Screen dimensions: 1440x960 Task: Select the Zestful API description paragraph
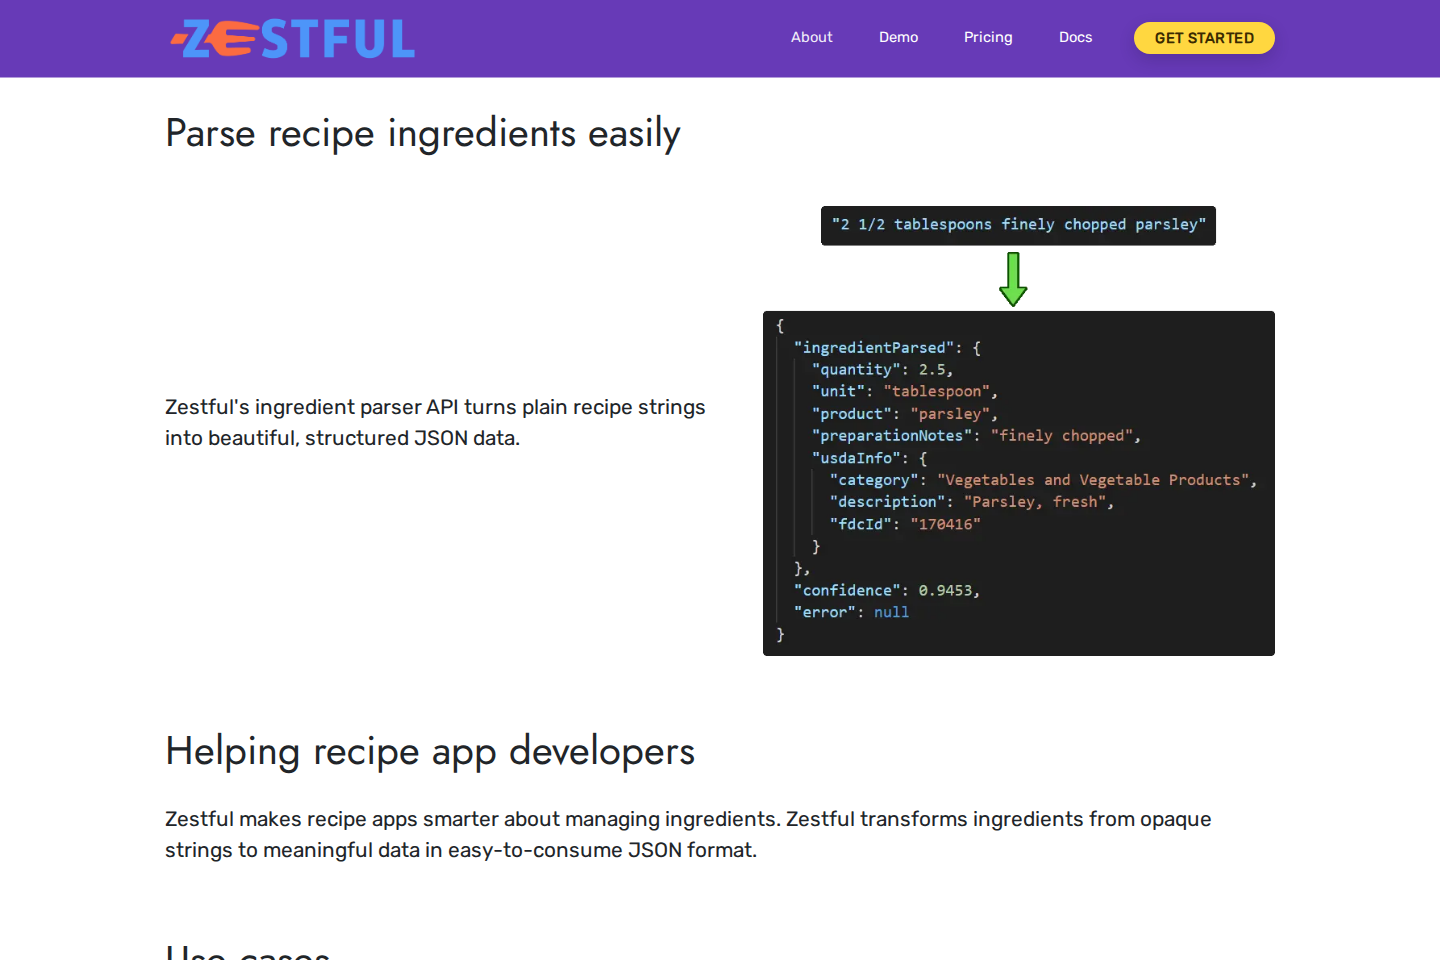pyautogui.click(x=435, y=422)
